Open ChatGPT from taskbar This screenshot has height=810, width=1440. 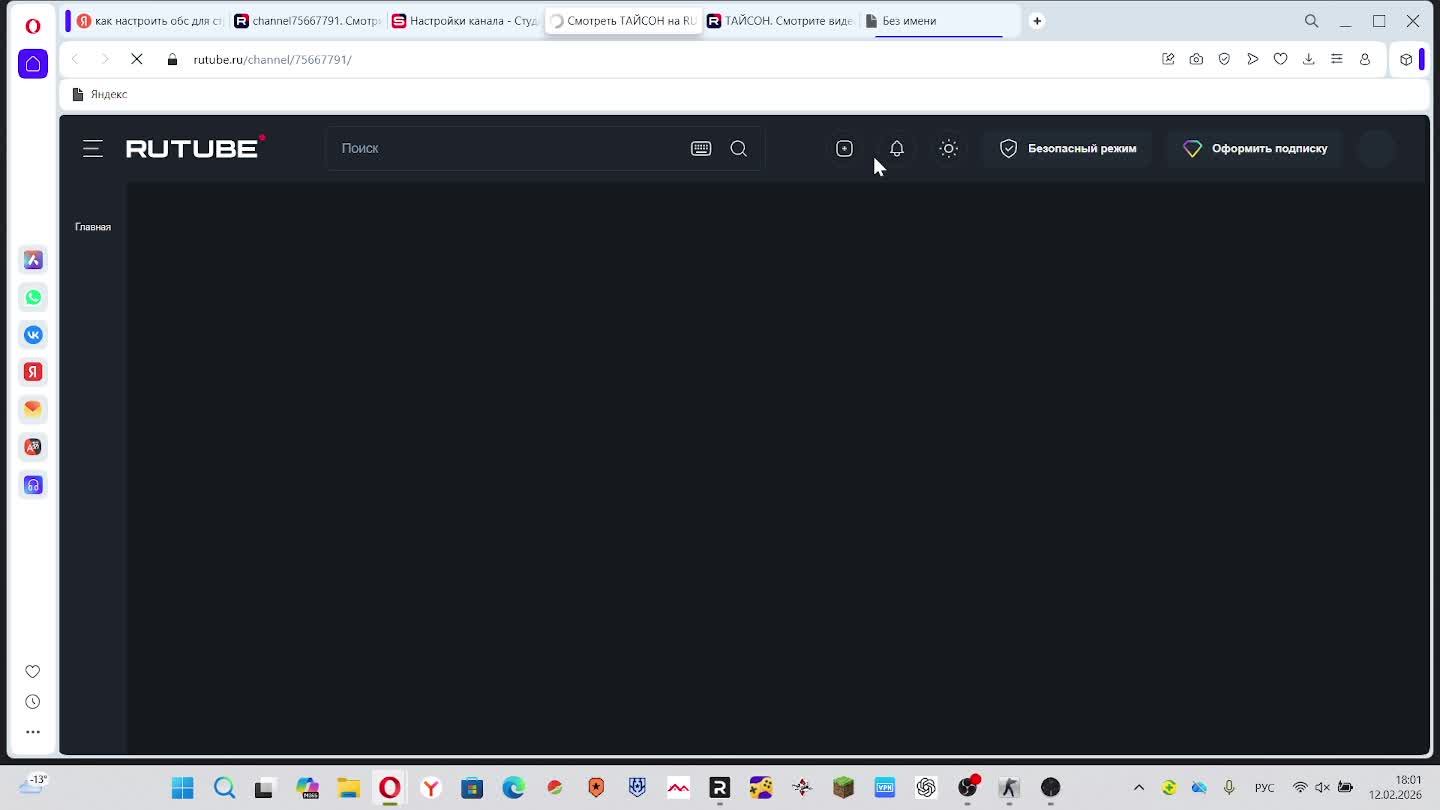[x=926, y=788]
